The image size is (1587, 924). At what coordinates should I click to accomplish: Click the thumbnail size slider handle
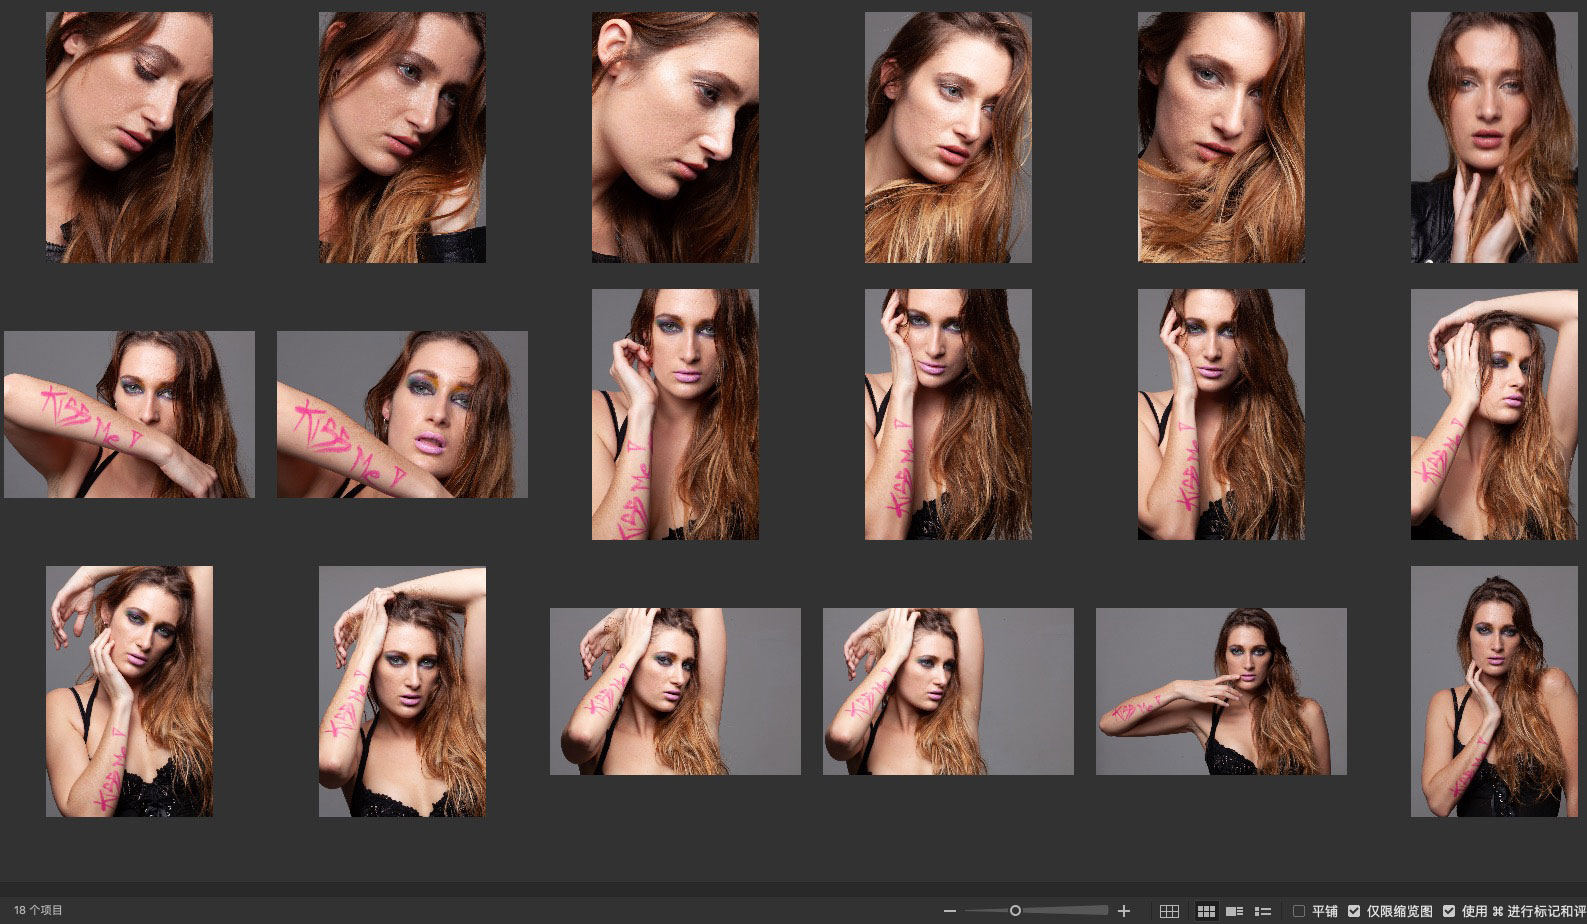pyautogui.click(x=1015, y=911)
